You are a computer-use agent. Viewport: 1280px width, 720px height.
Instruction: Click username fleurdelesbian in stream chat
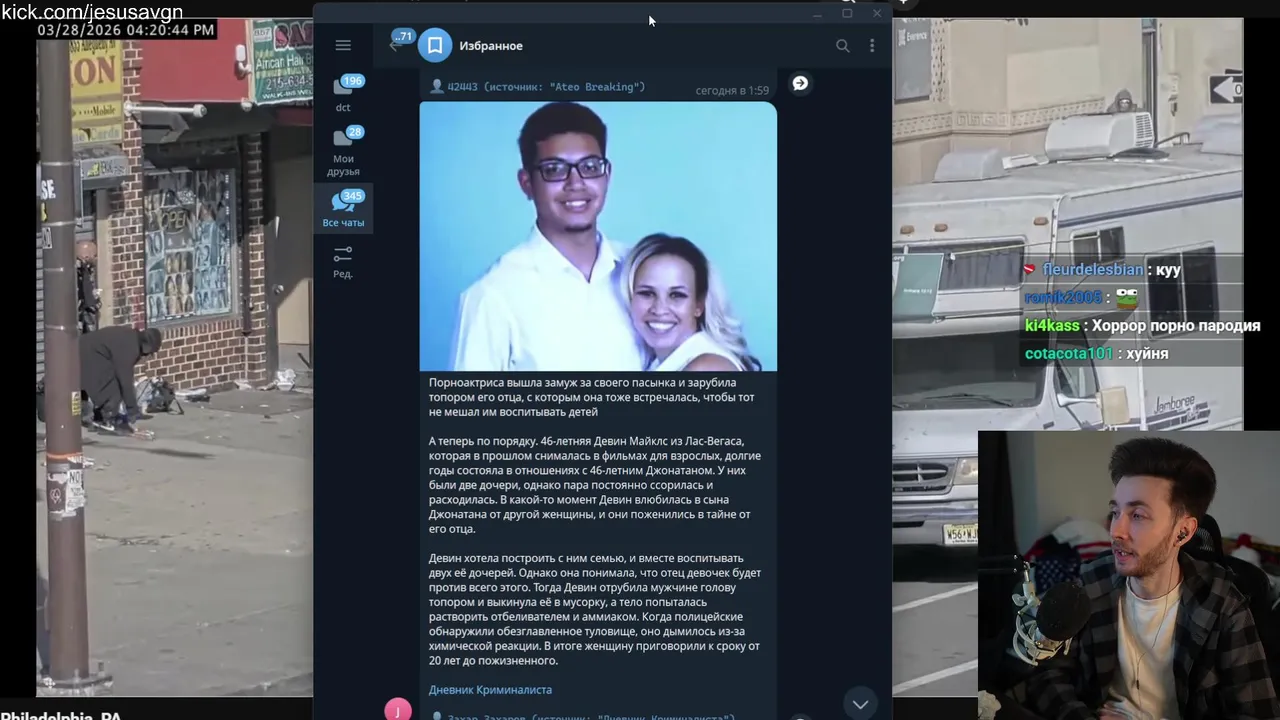[x=1093, y=269]
